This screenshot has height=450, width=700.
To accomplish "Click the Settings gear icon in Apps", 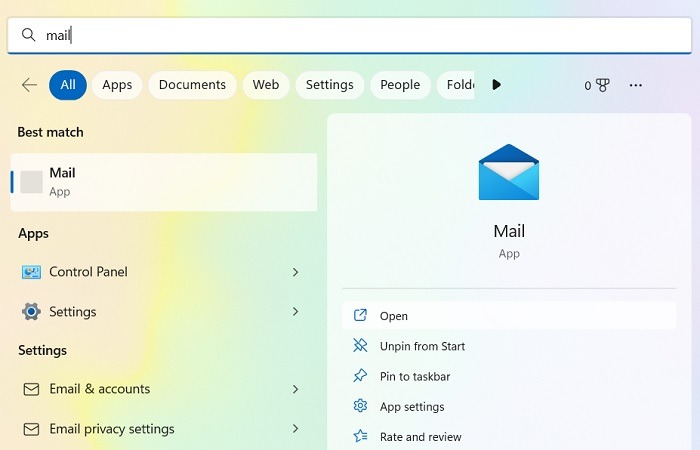I will click(x=31, y=312).
